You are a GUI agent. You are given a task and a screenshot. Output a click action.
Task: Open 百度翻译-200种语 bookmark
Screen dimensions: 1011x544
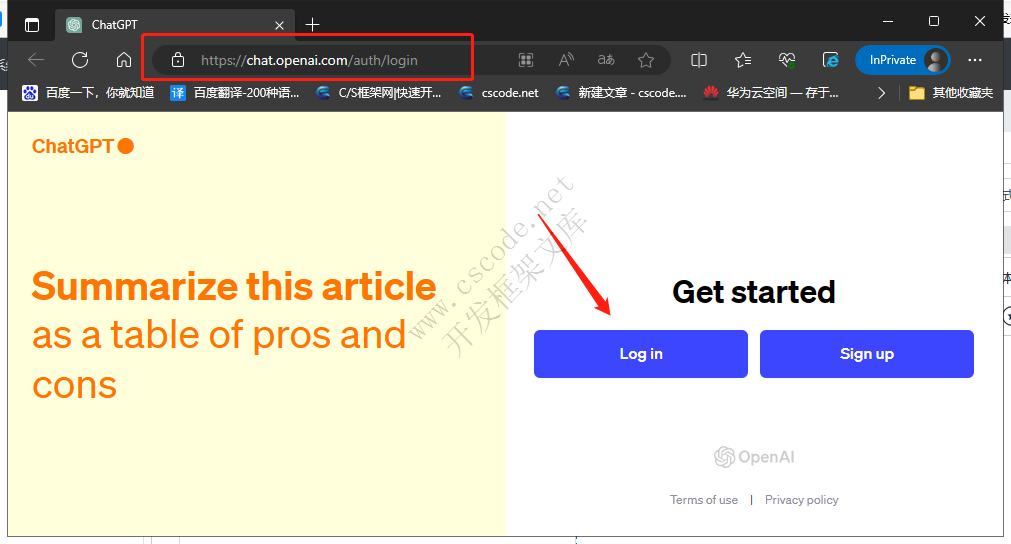tap(235, 93)
